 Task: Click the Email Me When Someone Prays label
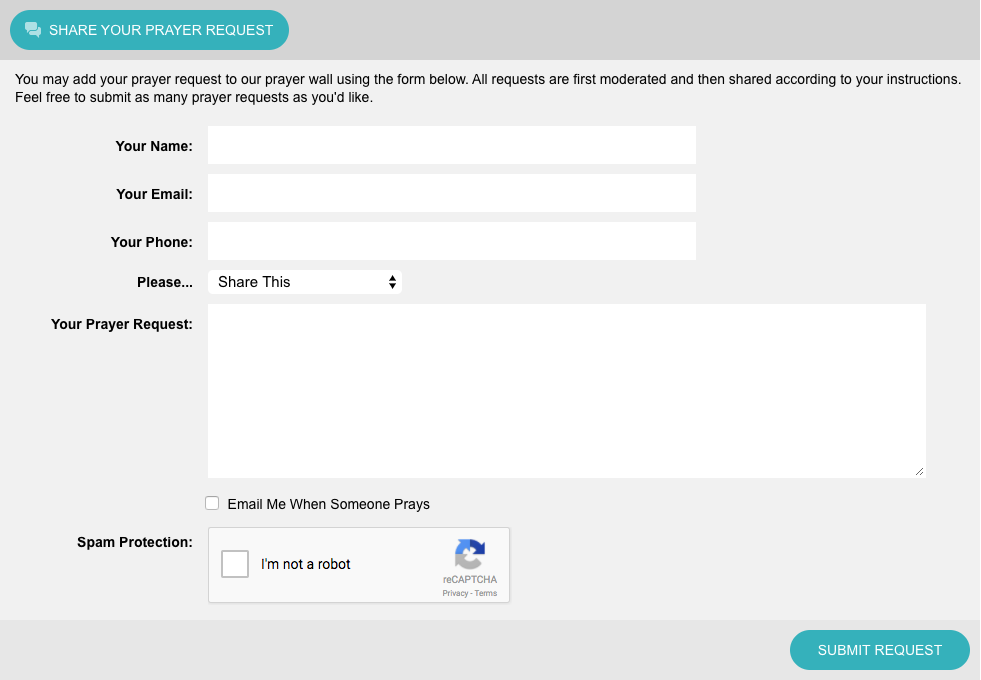tap(328, 504)
